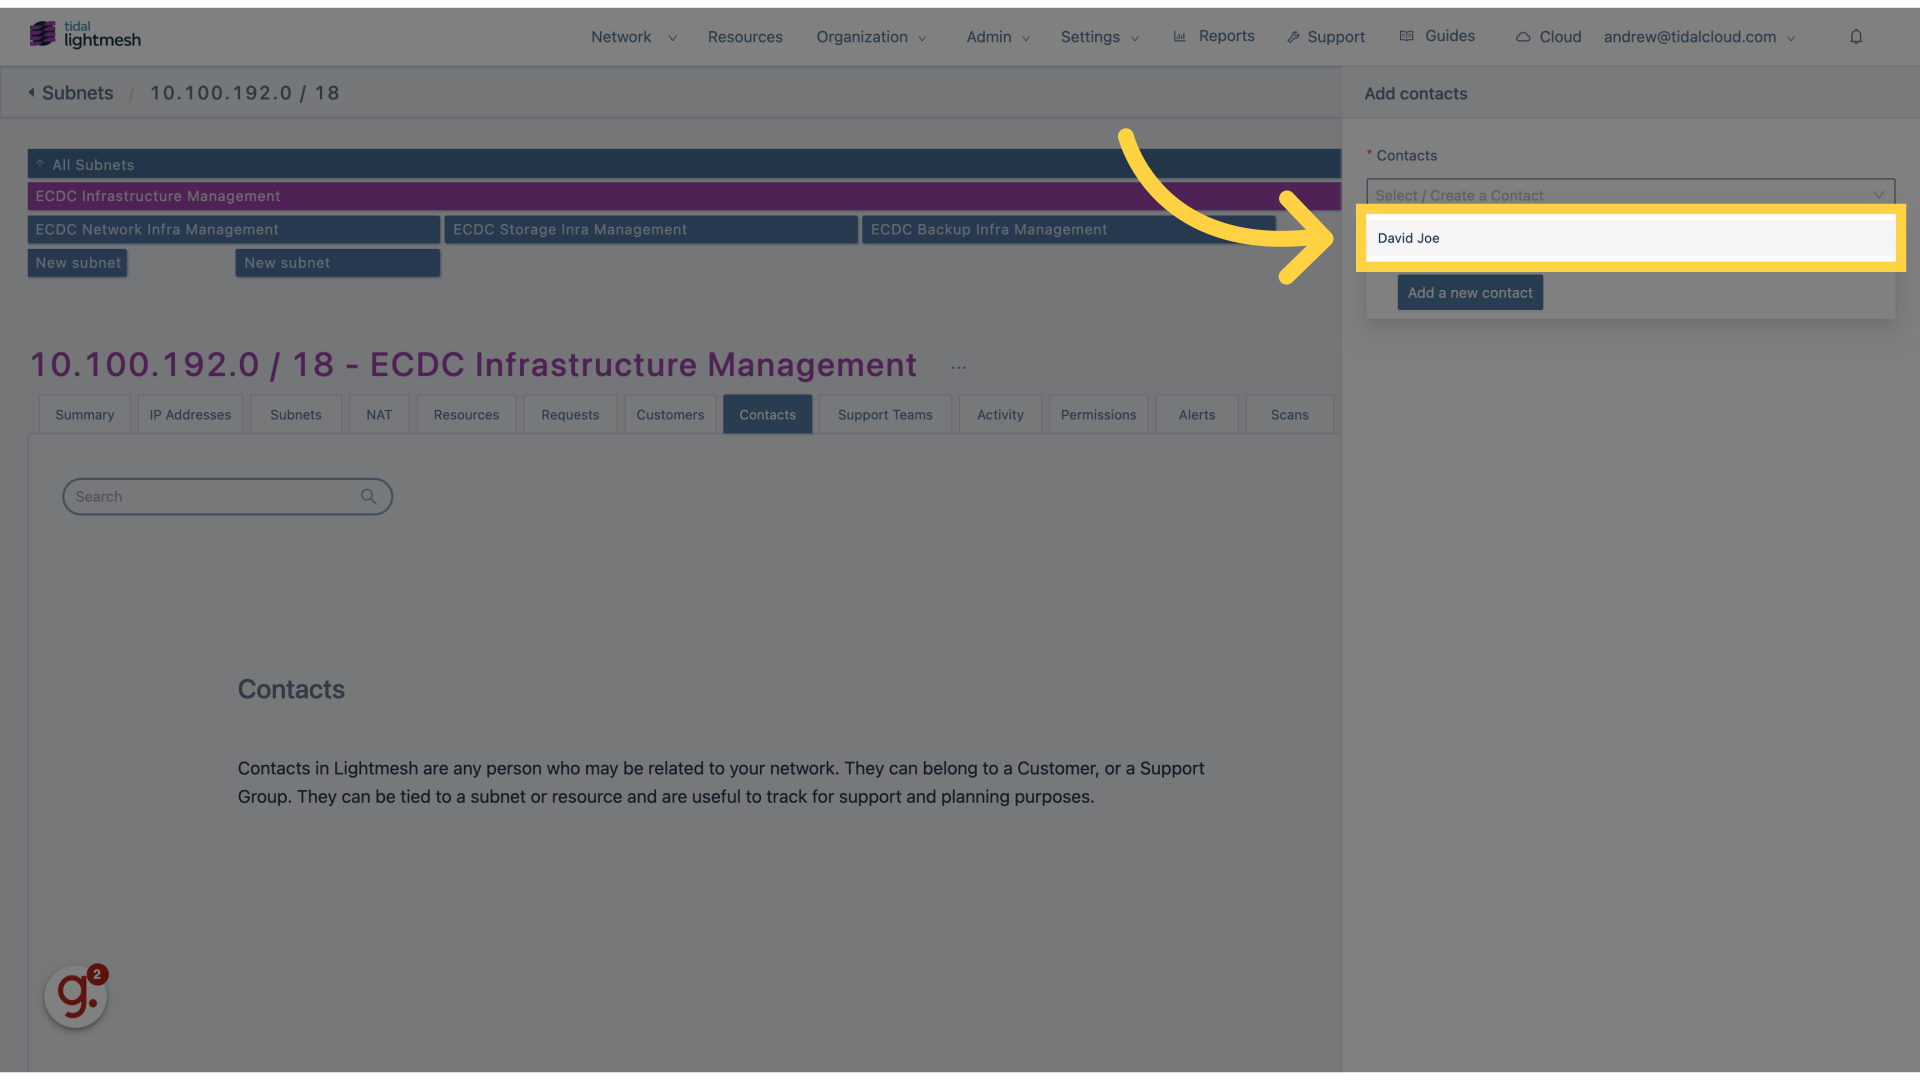Open the subnet Resources tab

click(x=466, y=415)
